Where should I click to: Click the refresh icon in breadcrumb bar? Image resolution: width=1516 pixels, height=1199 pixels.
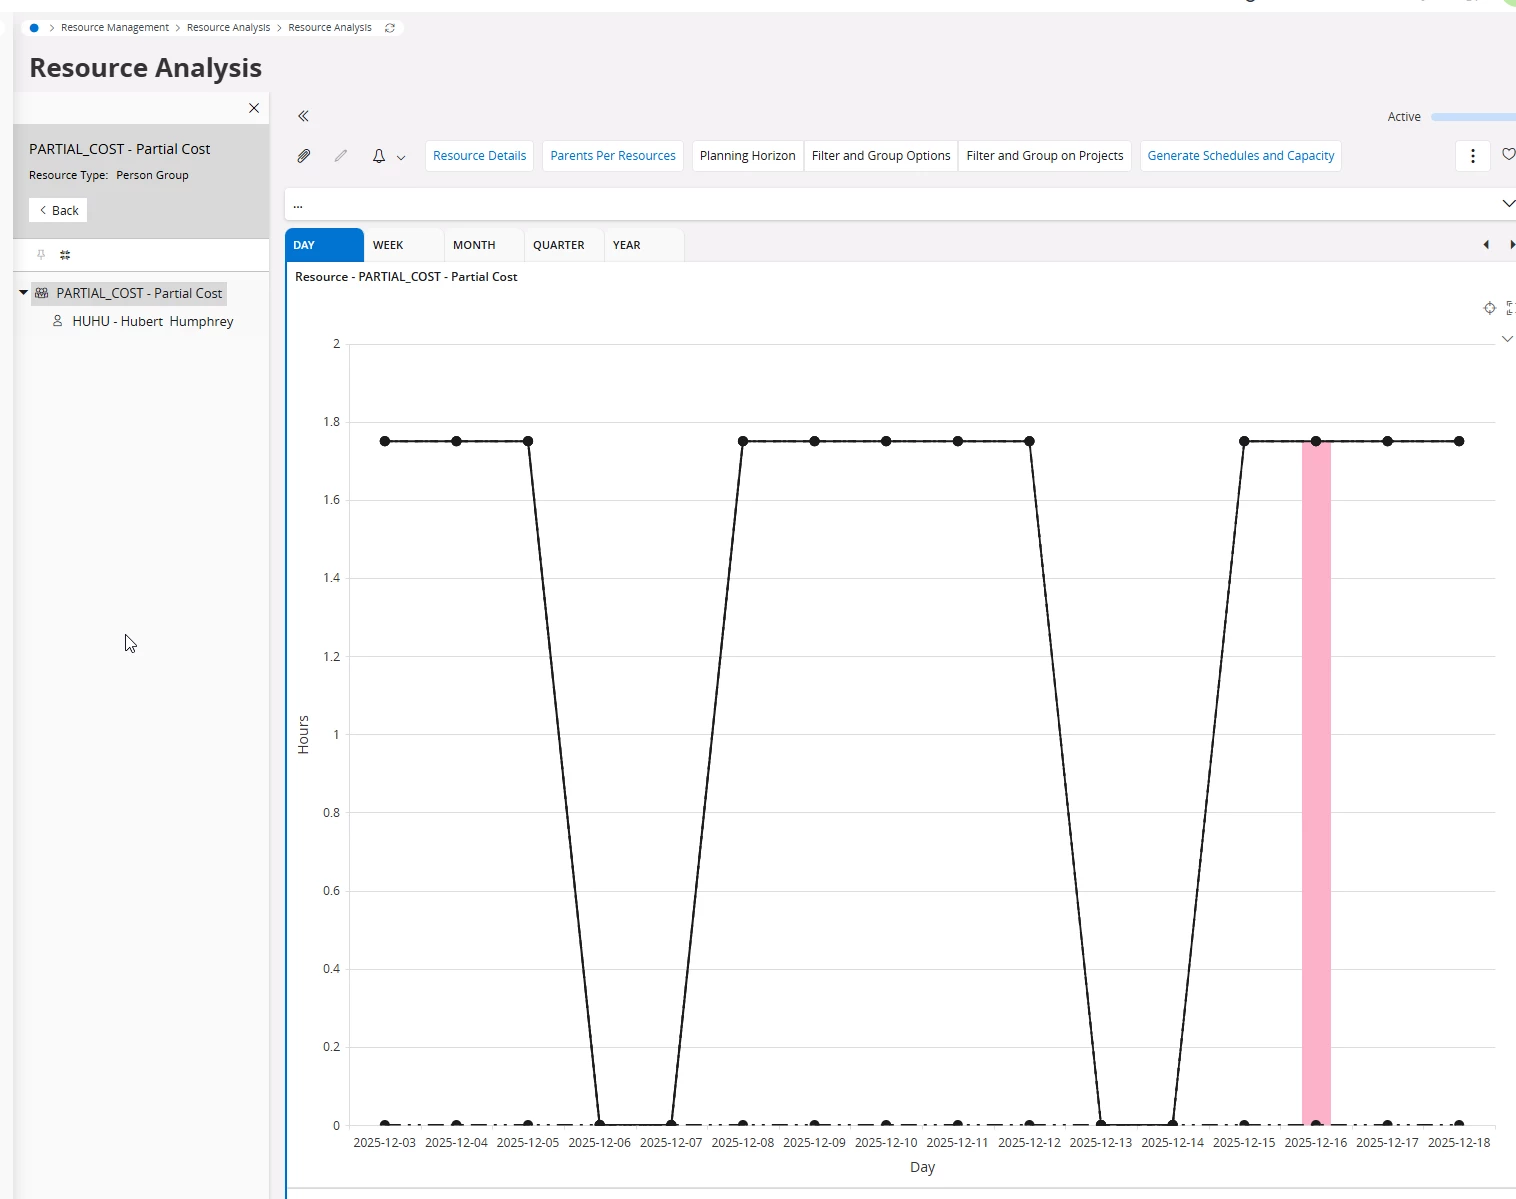(x=390, y=28)
